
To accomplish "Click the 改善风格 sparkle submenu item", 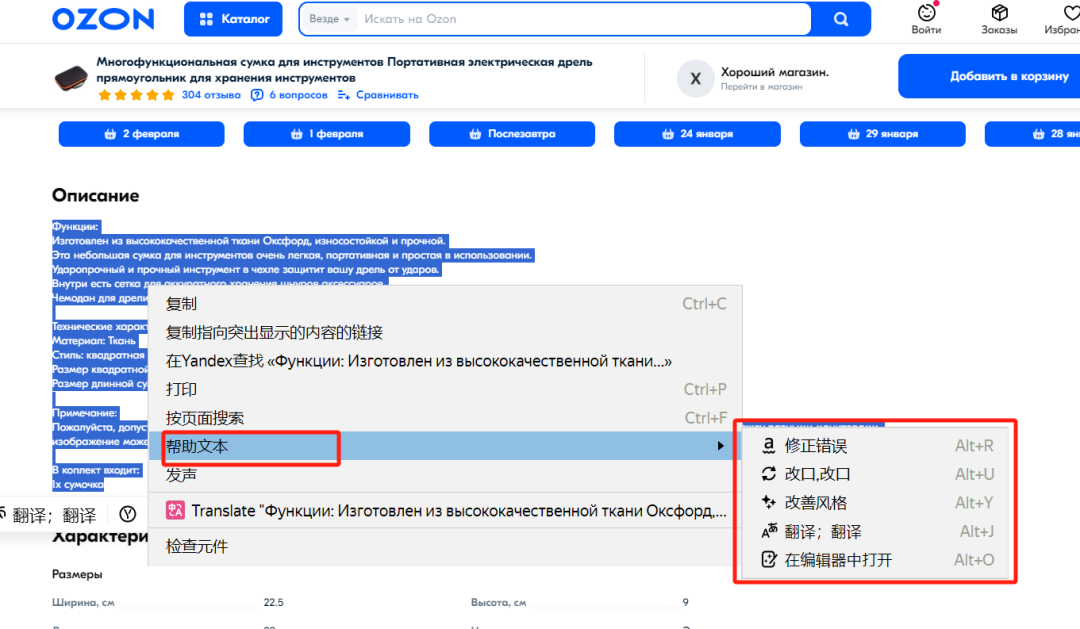I will (875, 503).
